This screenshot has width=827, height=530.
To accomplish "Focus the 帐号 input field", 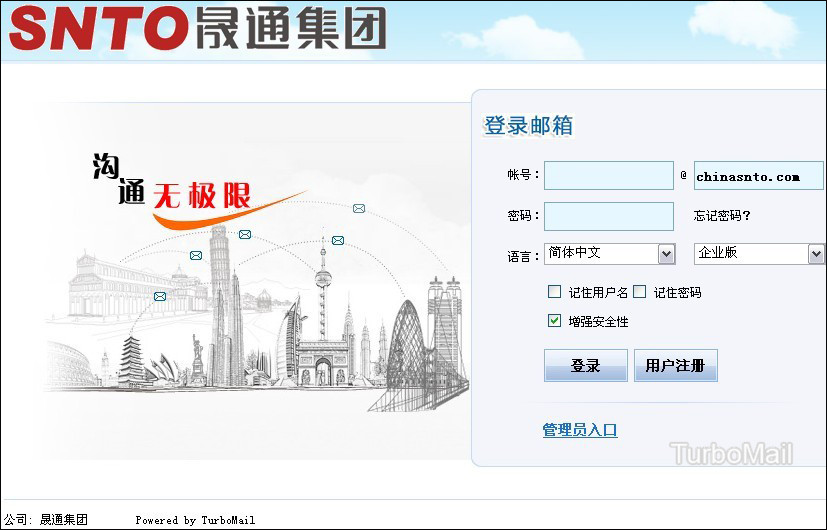I will point(609,176).
